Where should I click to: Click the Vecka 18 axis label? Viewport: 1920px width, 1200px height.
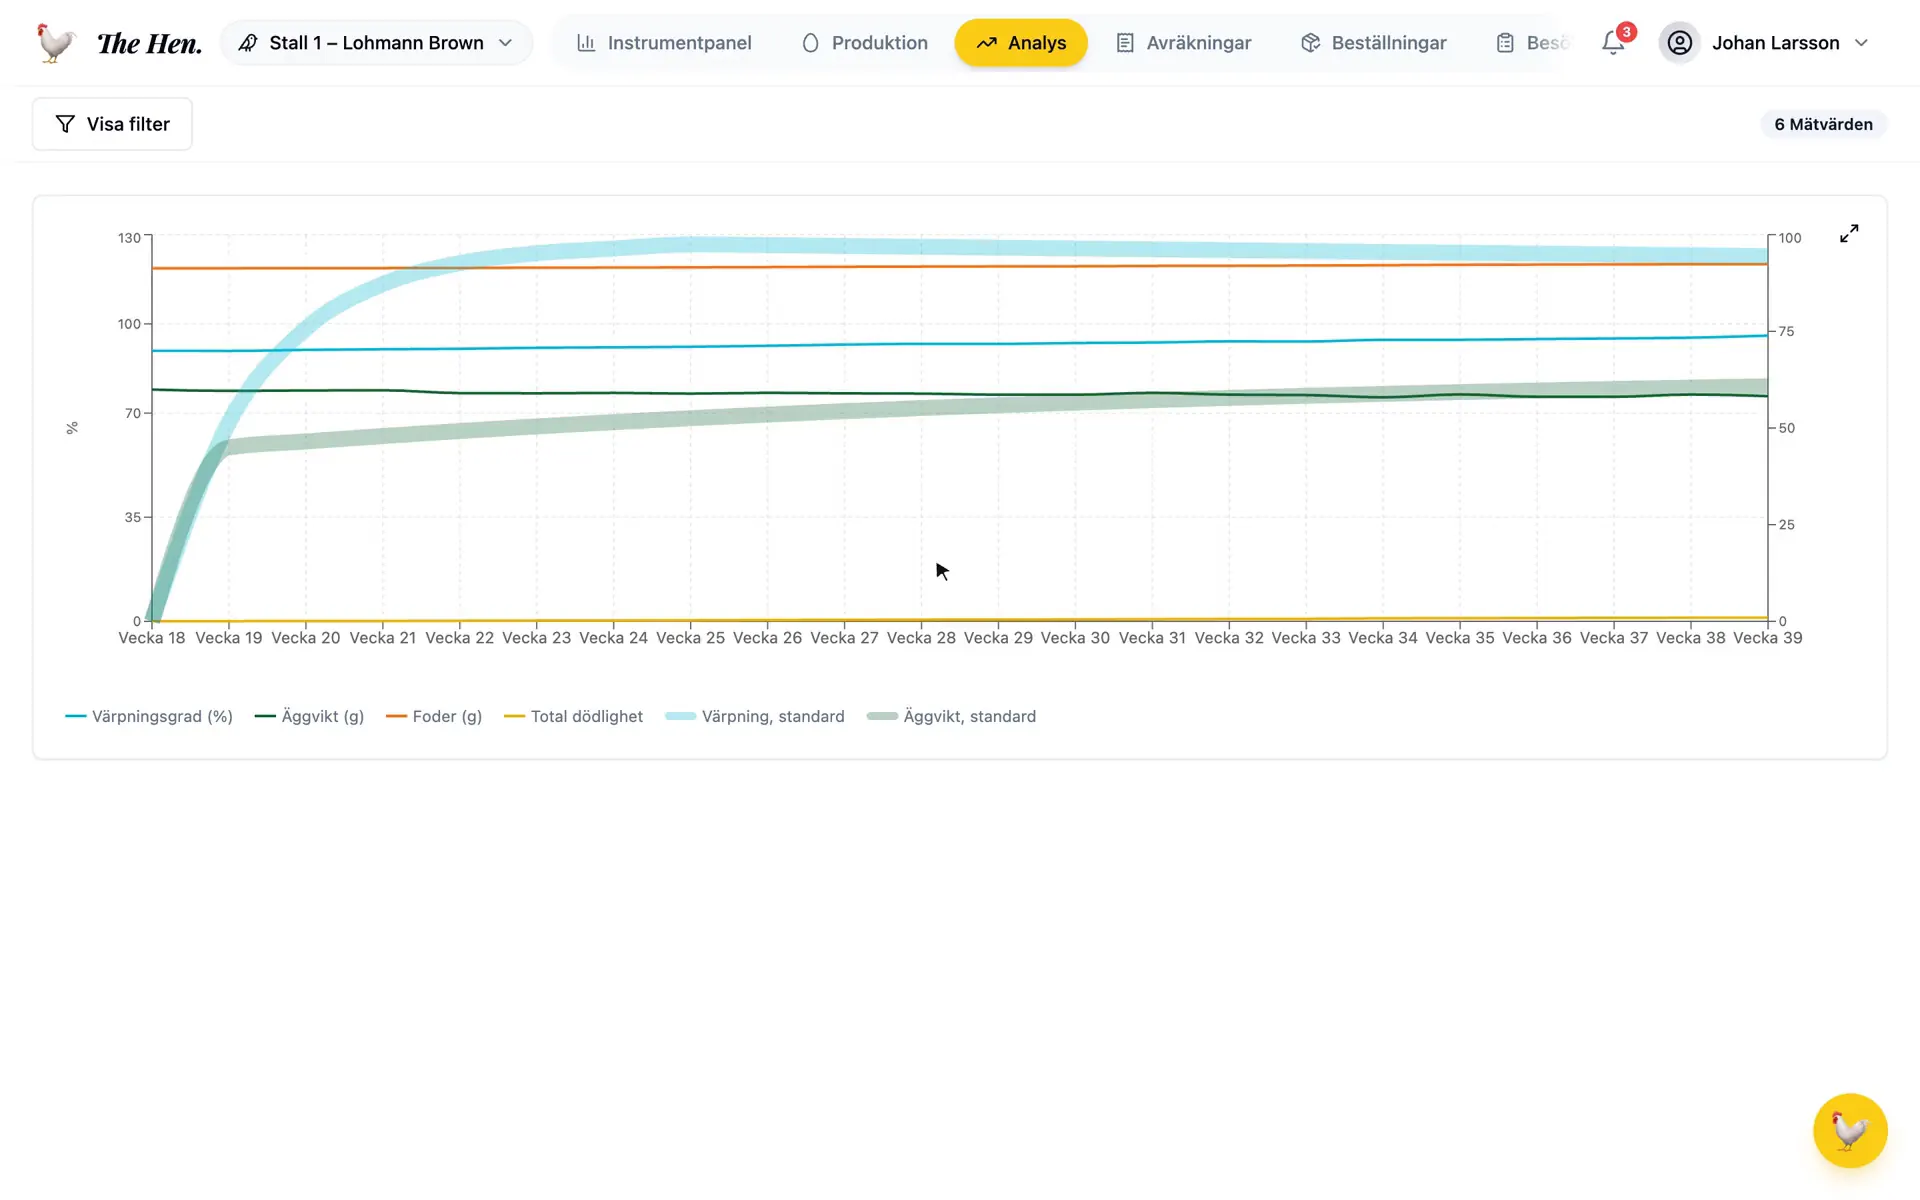[152, 638]
